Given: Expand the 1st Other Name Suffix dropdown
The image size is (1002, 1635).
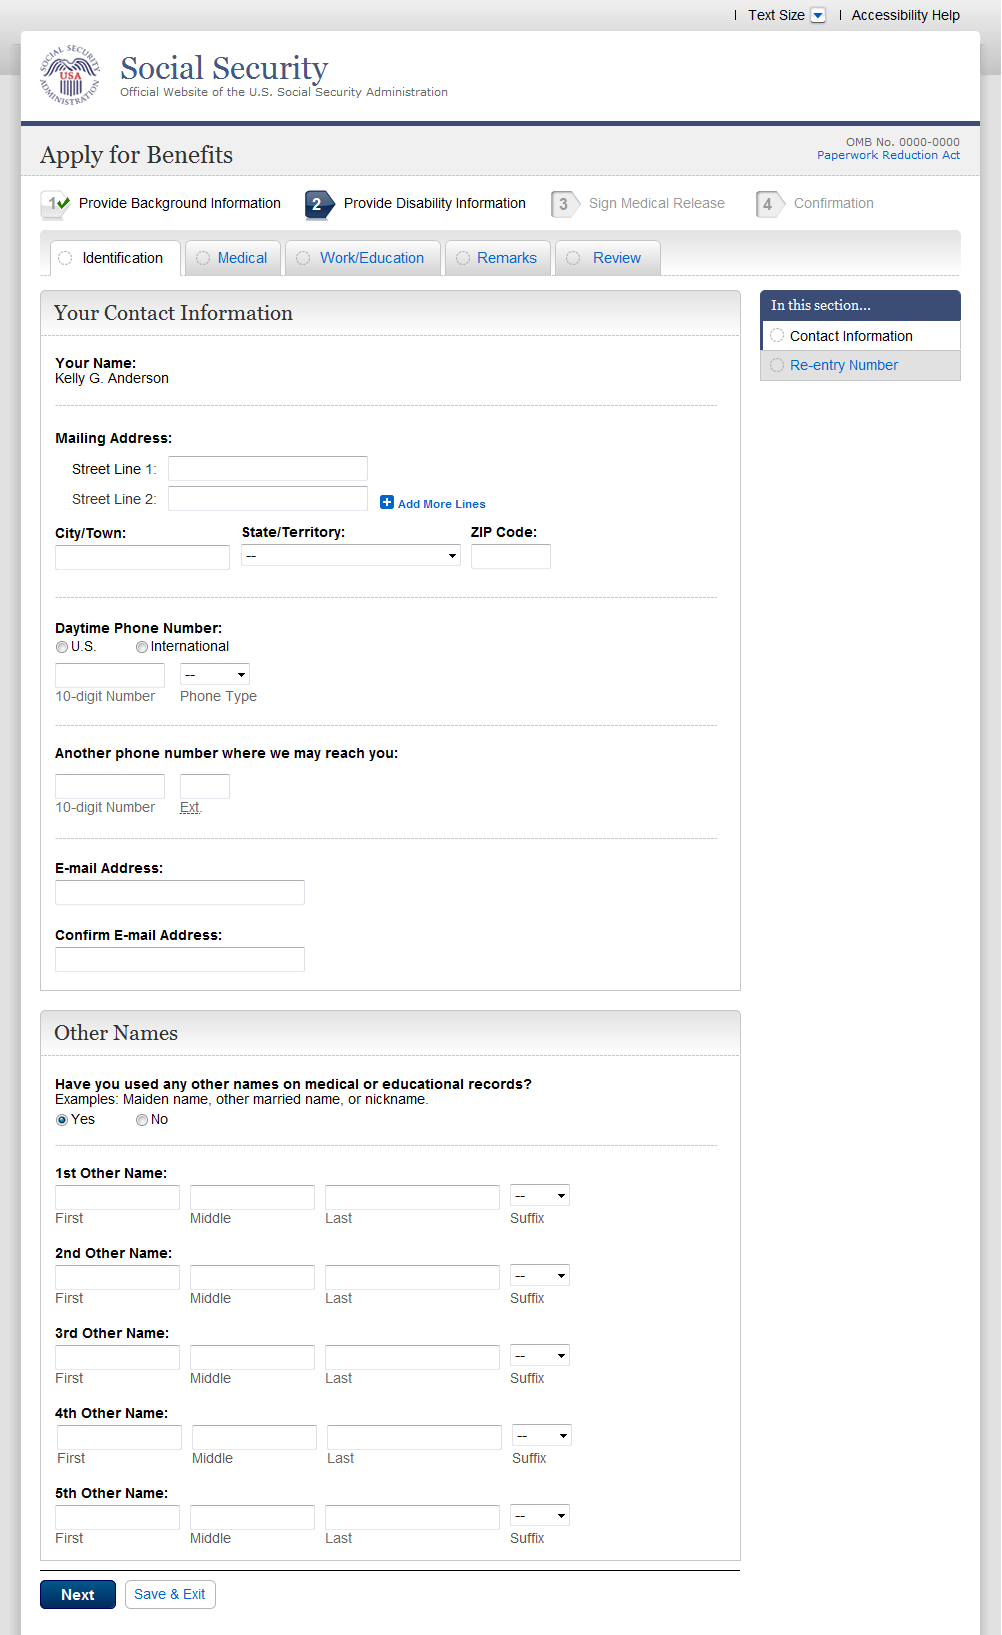Looking at the screenshot, I should coord(540,1195).
